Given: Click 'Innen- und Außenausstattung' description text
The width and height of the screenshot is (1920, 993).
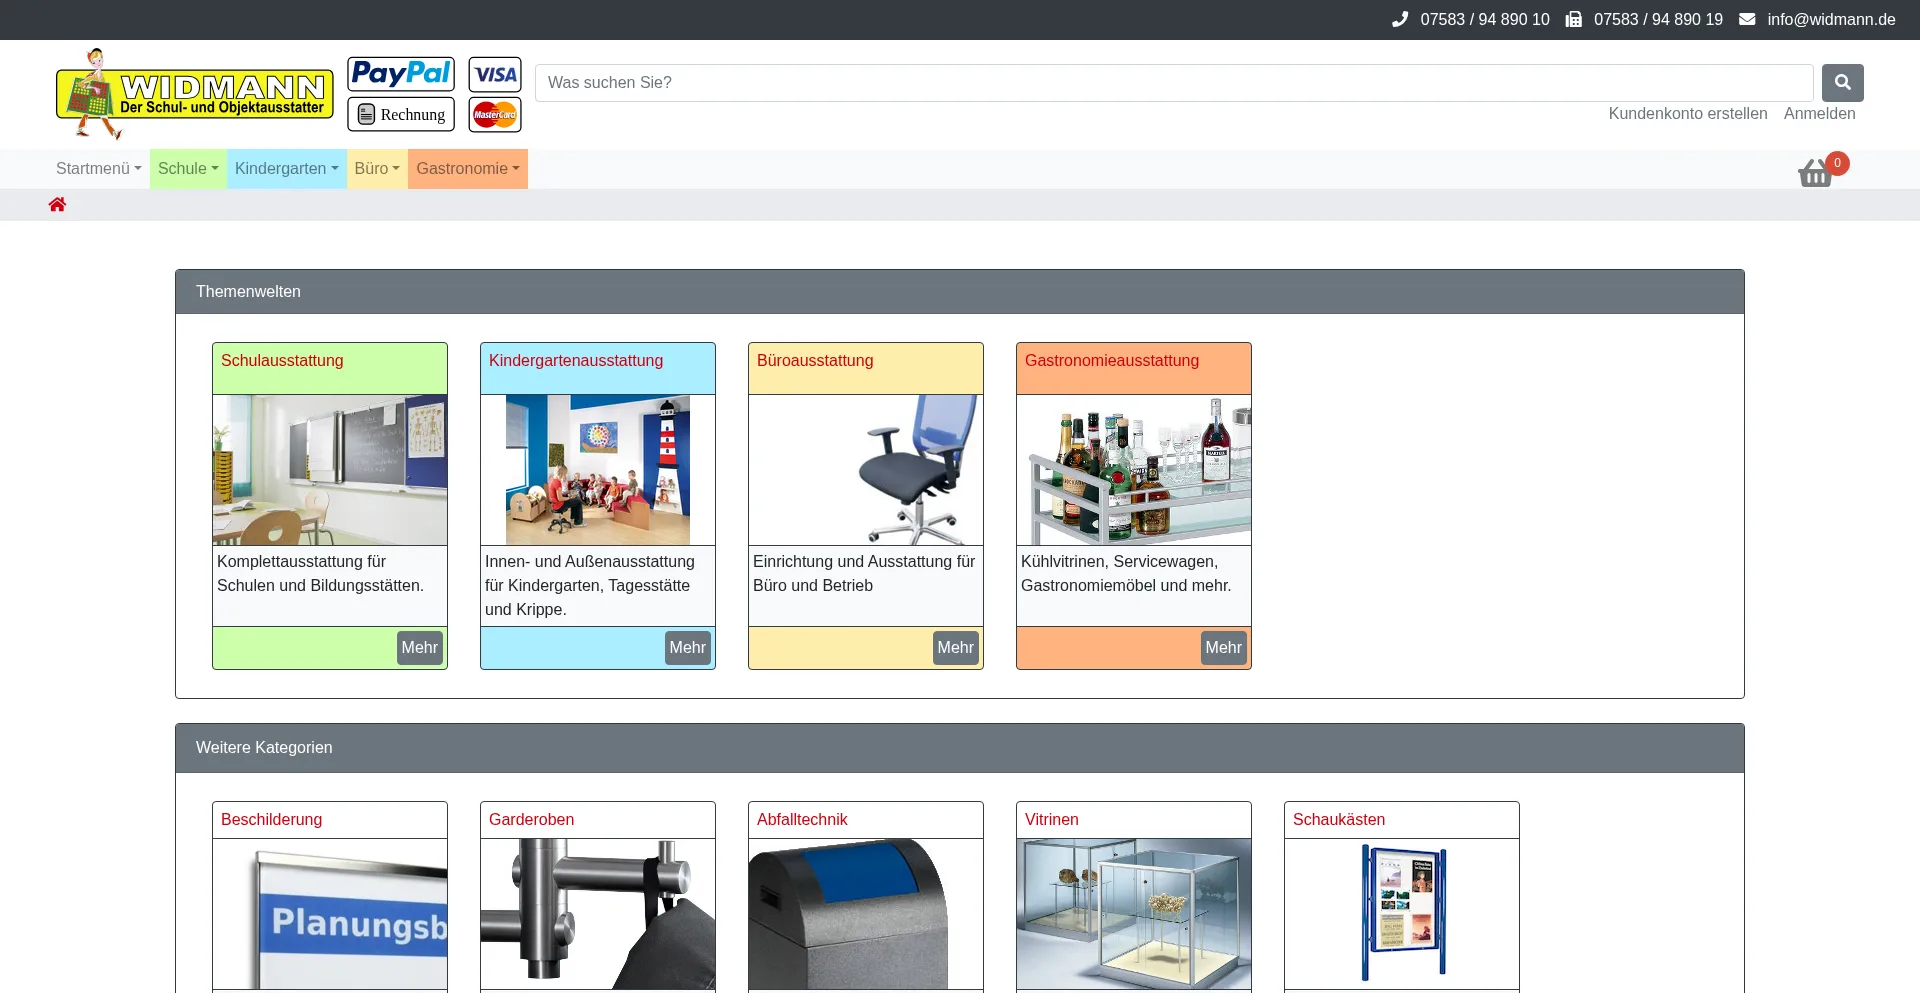Looking at the screenshot, I should pos(590,586).
